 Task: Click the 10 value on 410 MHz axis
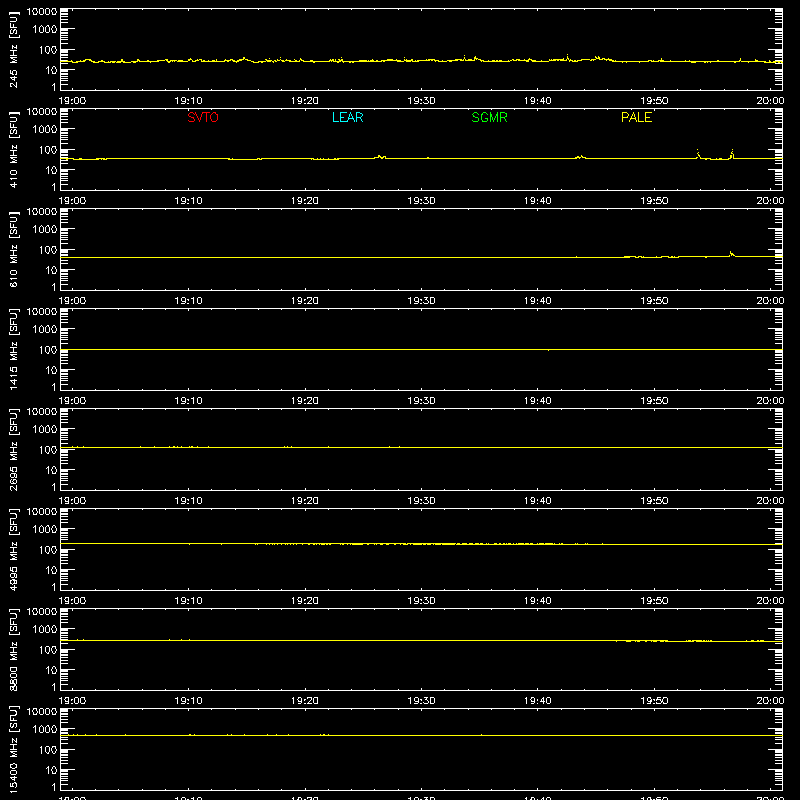pos(51,170)
